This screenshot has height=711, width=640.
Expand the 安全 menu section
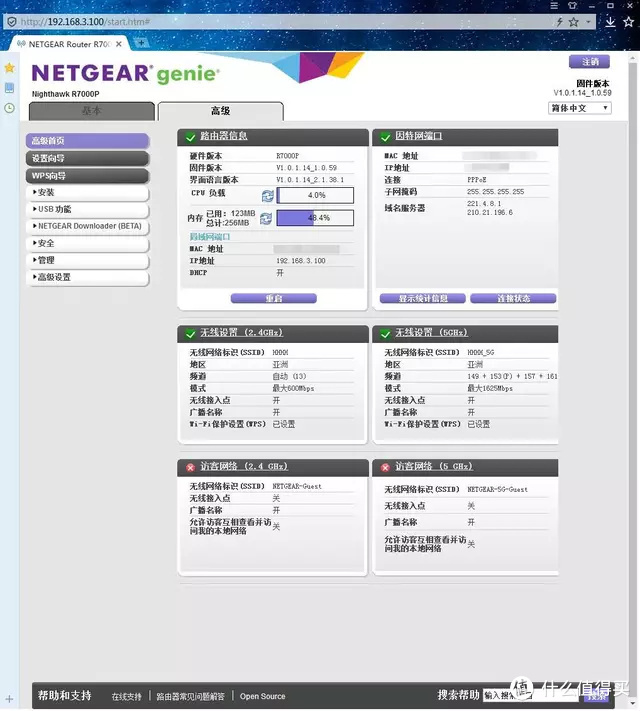point(88,243)
